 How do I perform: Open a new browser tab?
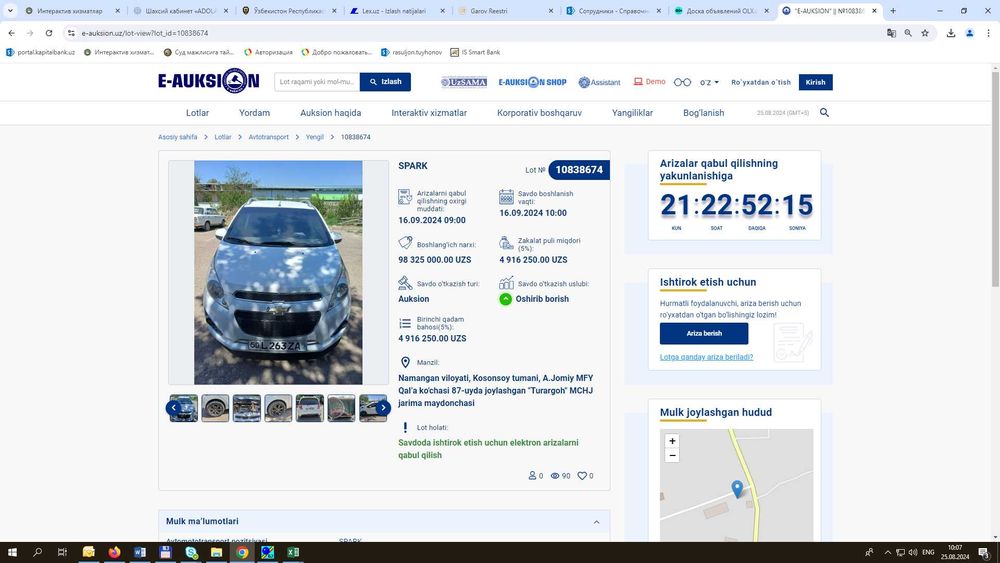(x=893, y=11)
